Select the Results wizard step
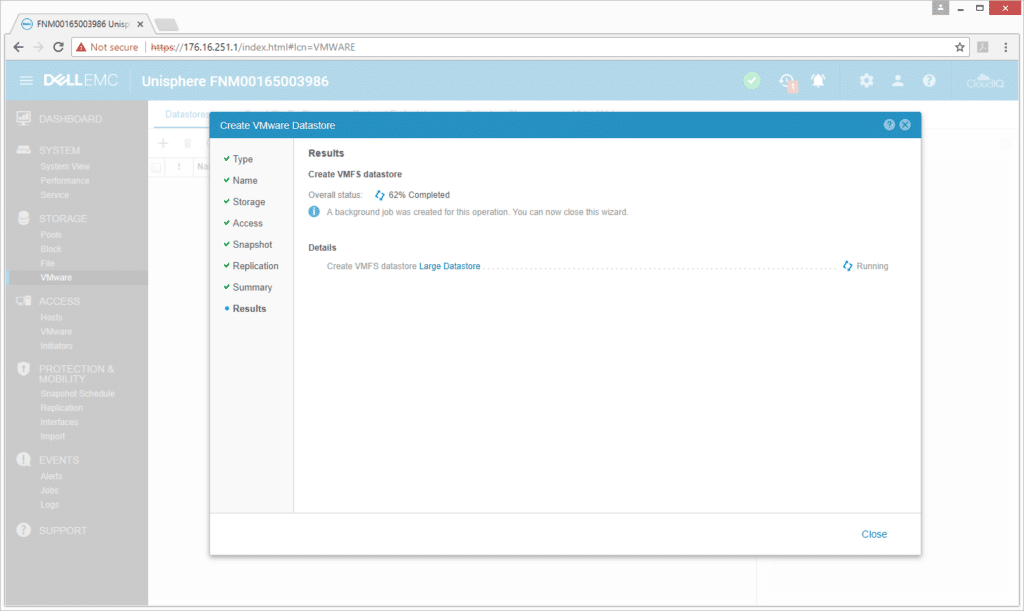This screenshot has width=1024, height=611. (x=249, y=309)
